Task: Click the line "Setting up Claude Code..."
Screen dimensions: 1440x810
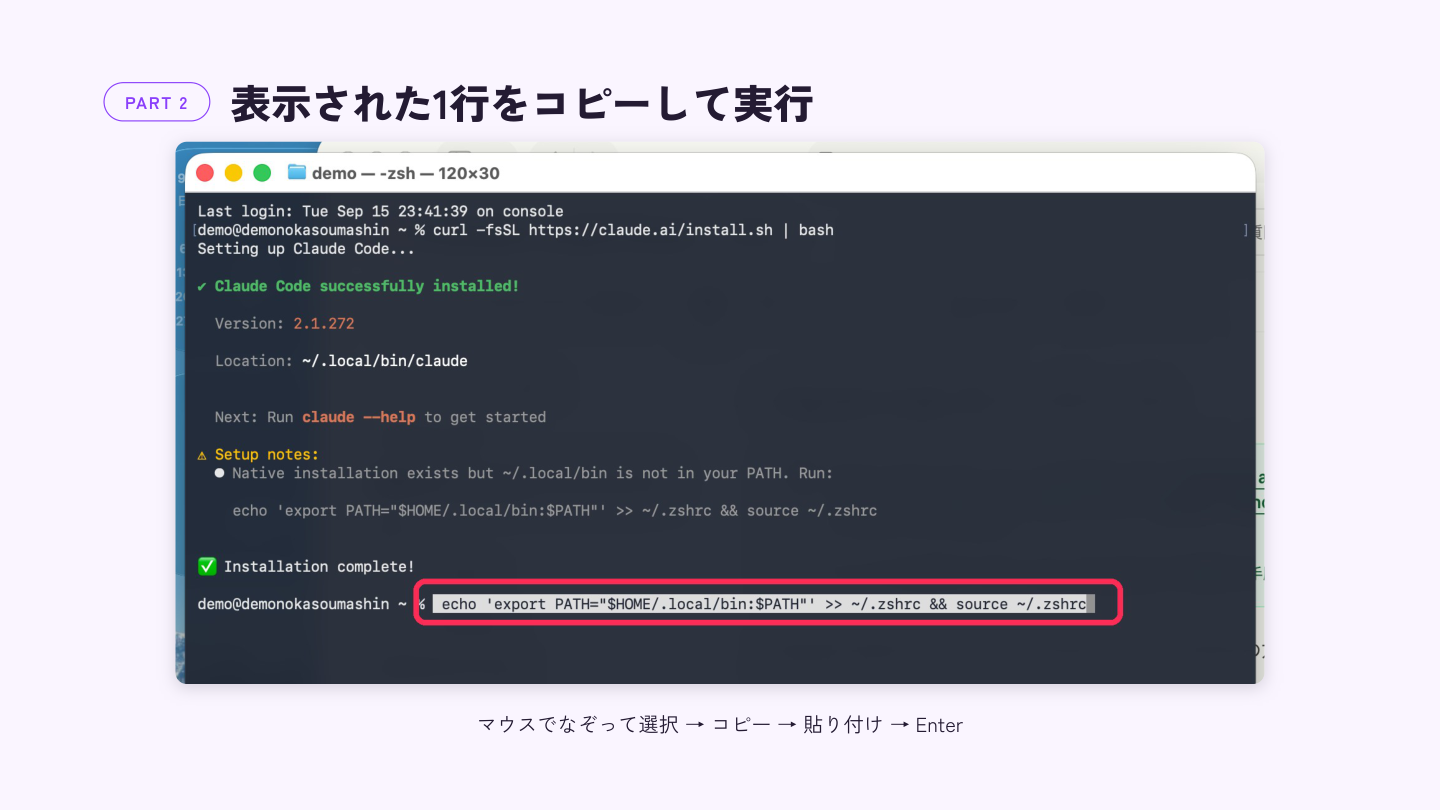Action: click(x=306, y=249)
